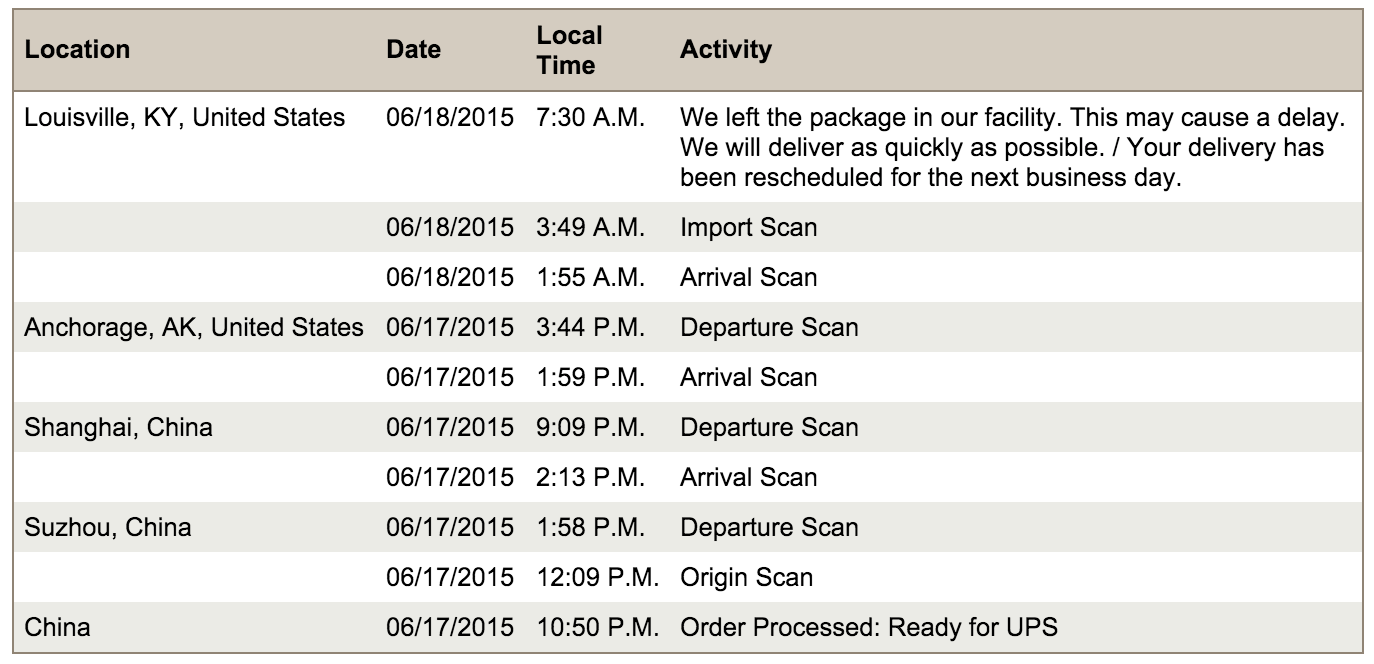The image size is (1374, 664).
Task: Click the delivery rescheduled delay message
Action: (1013, 149)
